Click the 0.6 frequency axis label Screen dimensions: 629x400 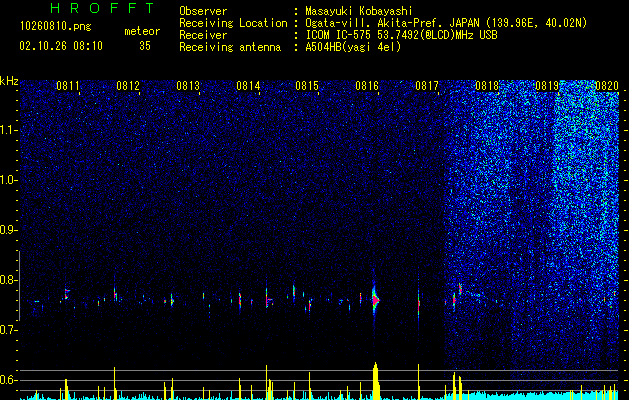(8, 380)
